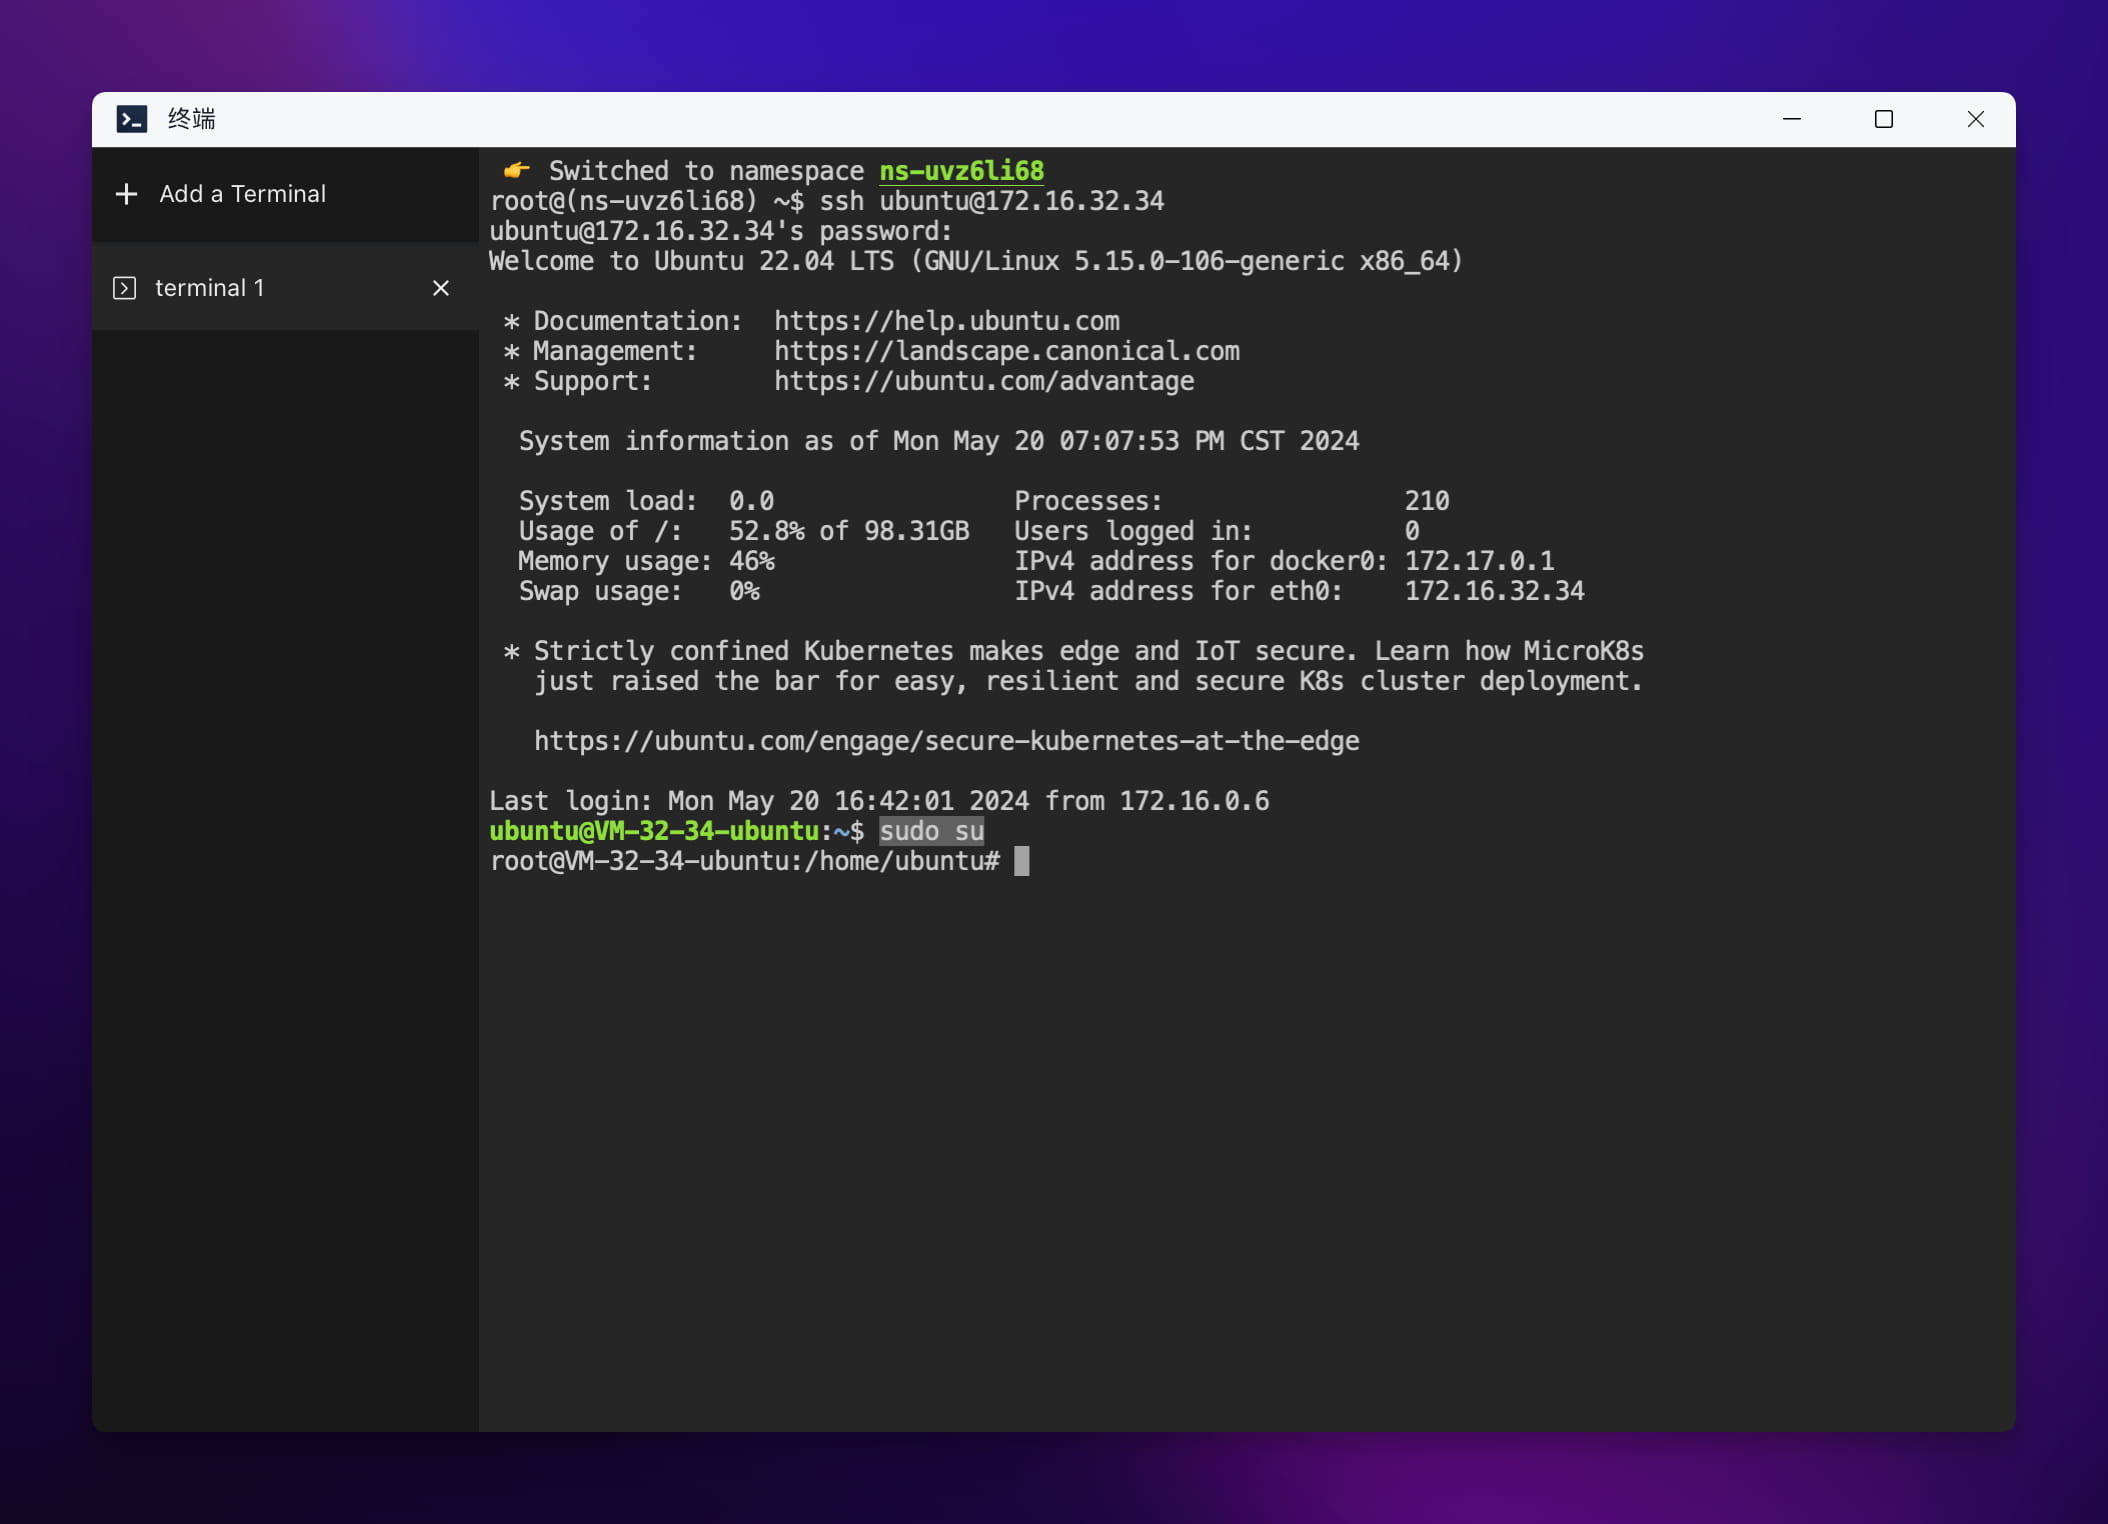Click the highlighted sudo su command
Viewport: 2108px width, 1524px height.
pos(931,831)
